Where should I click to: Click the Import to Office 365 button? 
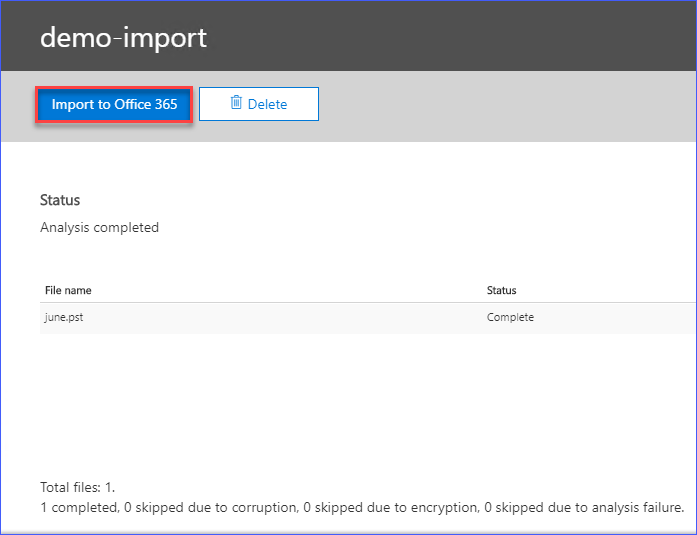point(114,104)
